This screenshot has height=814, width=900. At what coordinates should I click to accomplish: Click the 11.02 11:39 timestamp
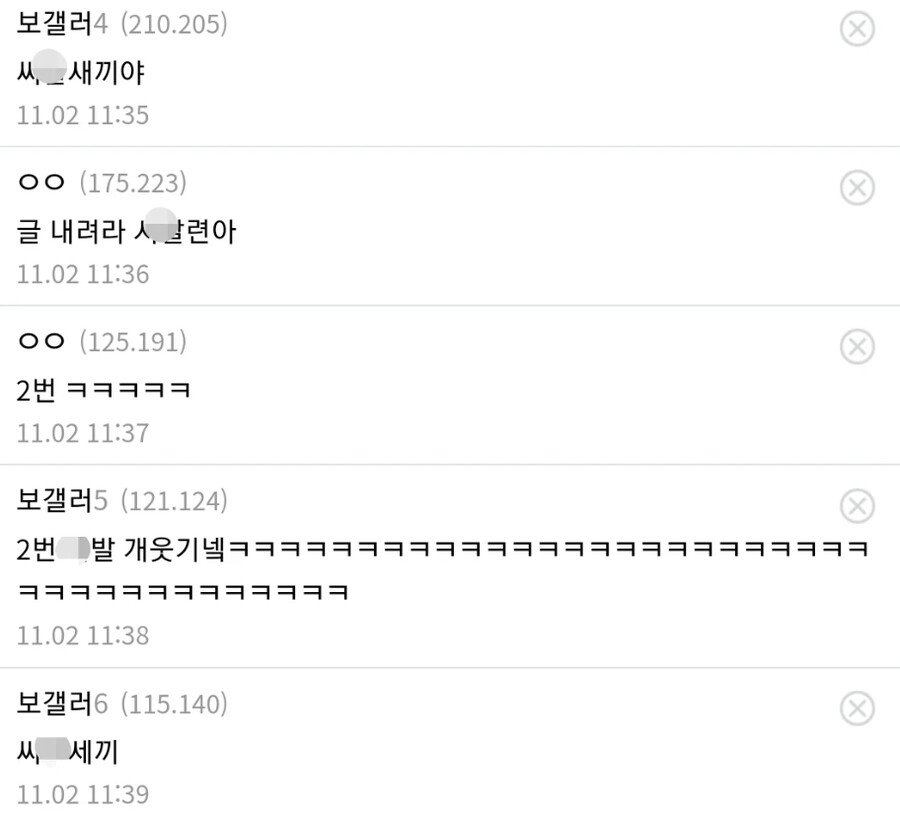(83, 794)
